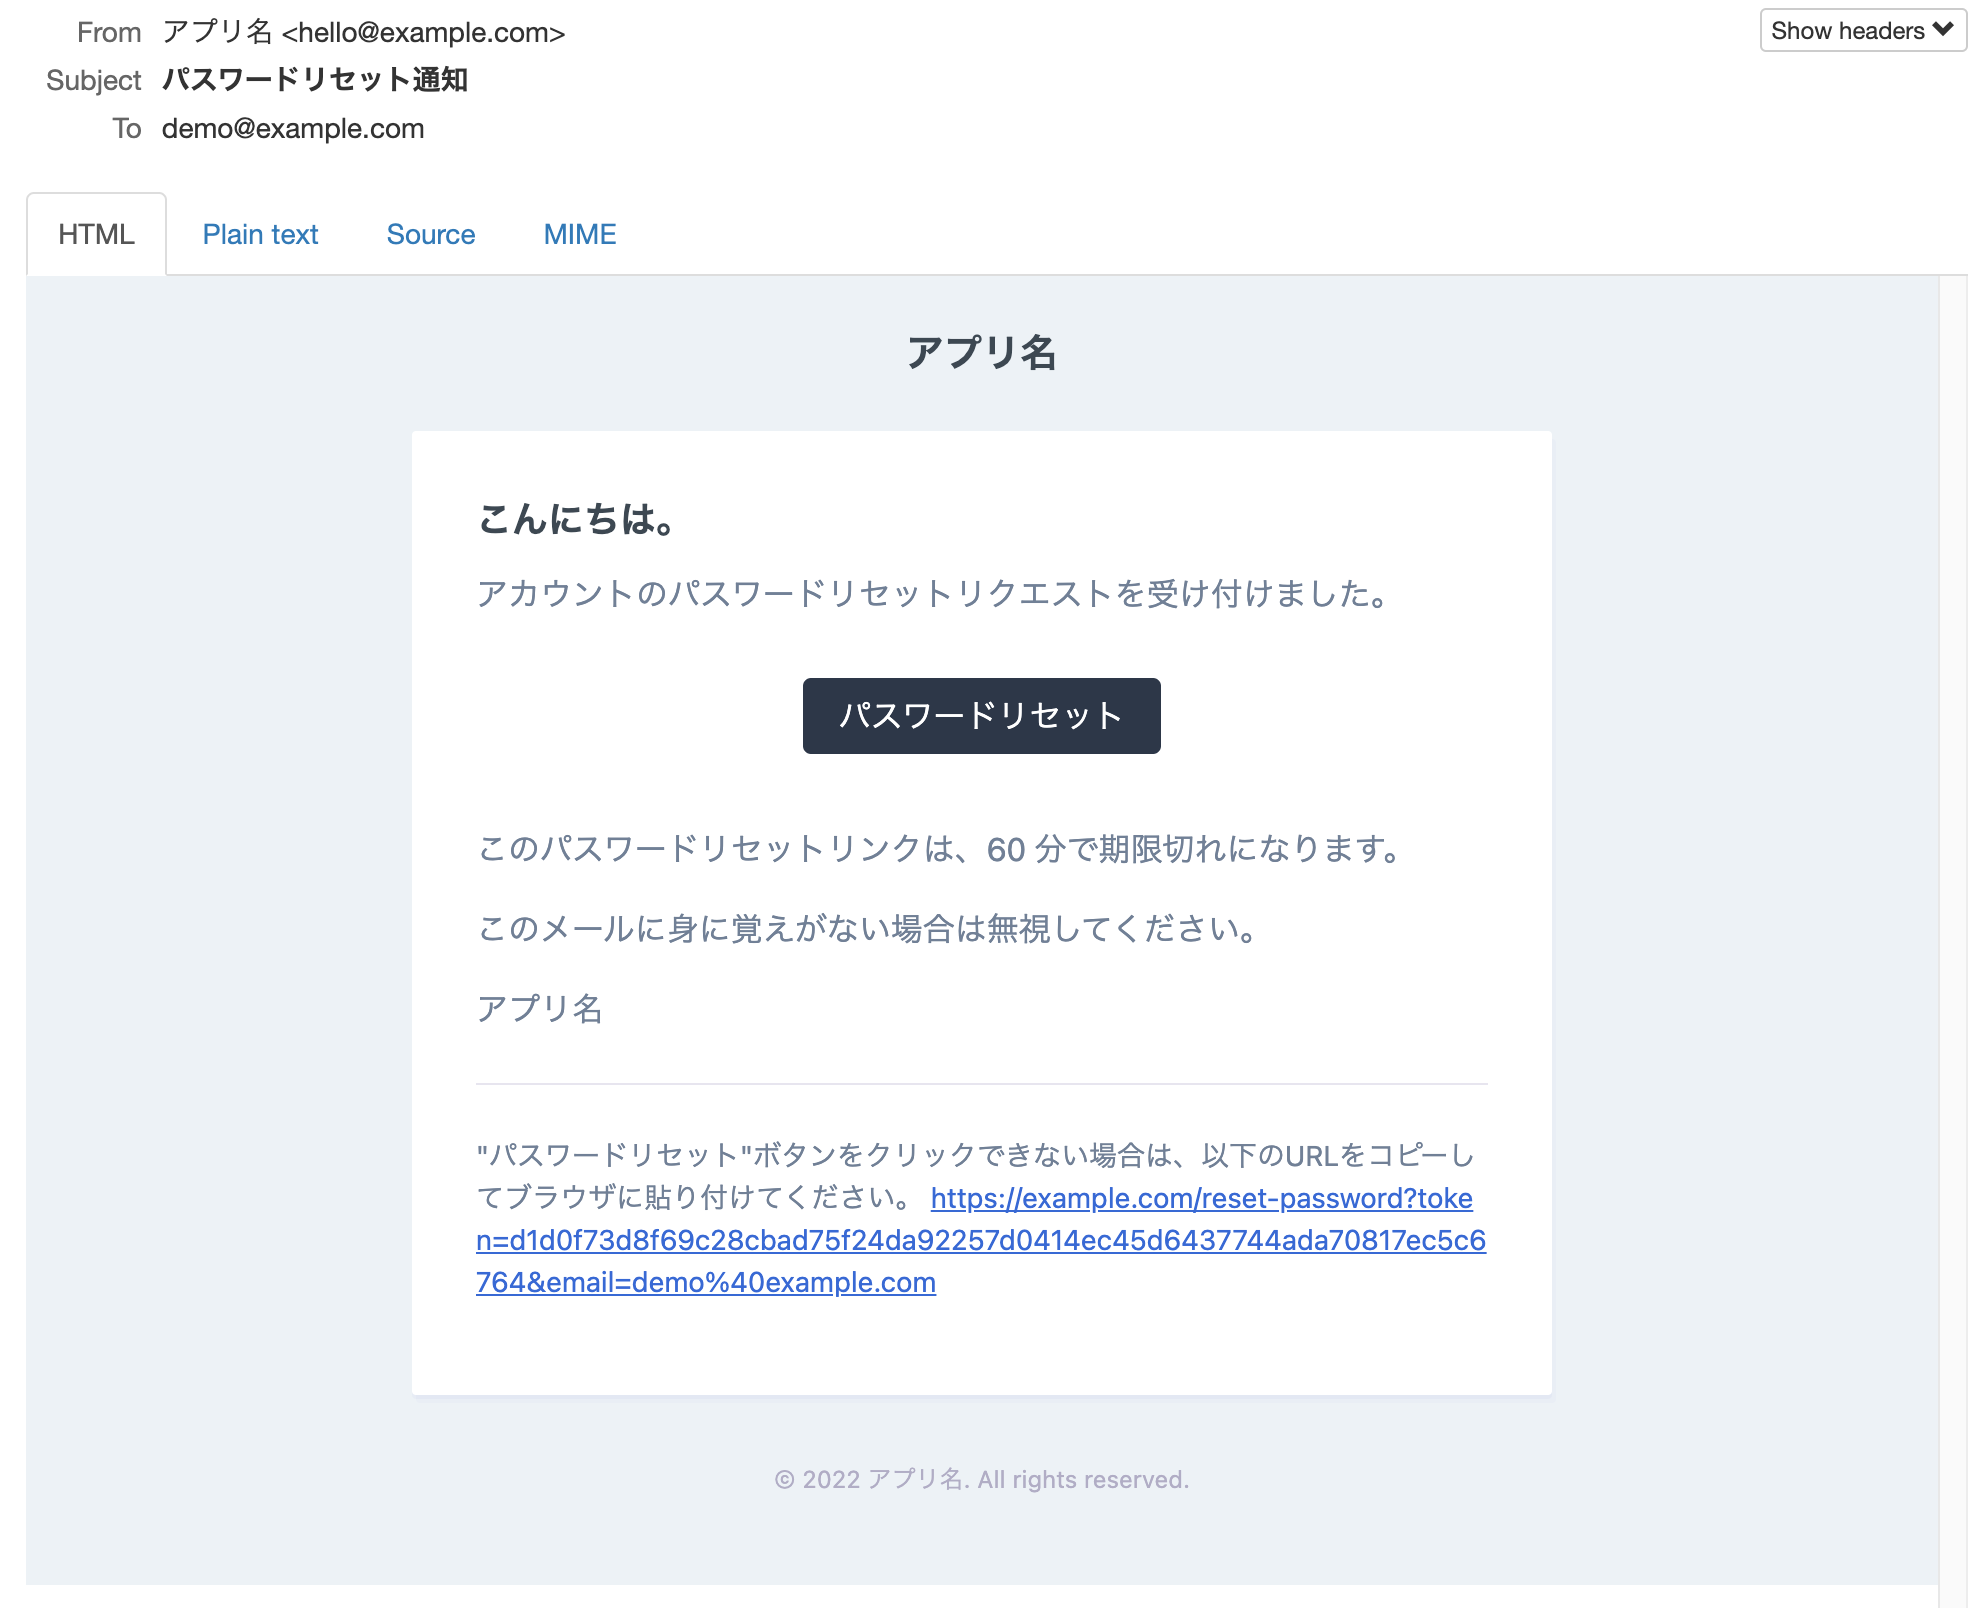Click the パスワードリセット button

[x=980, y=715]
